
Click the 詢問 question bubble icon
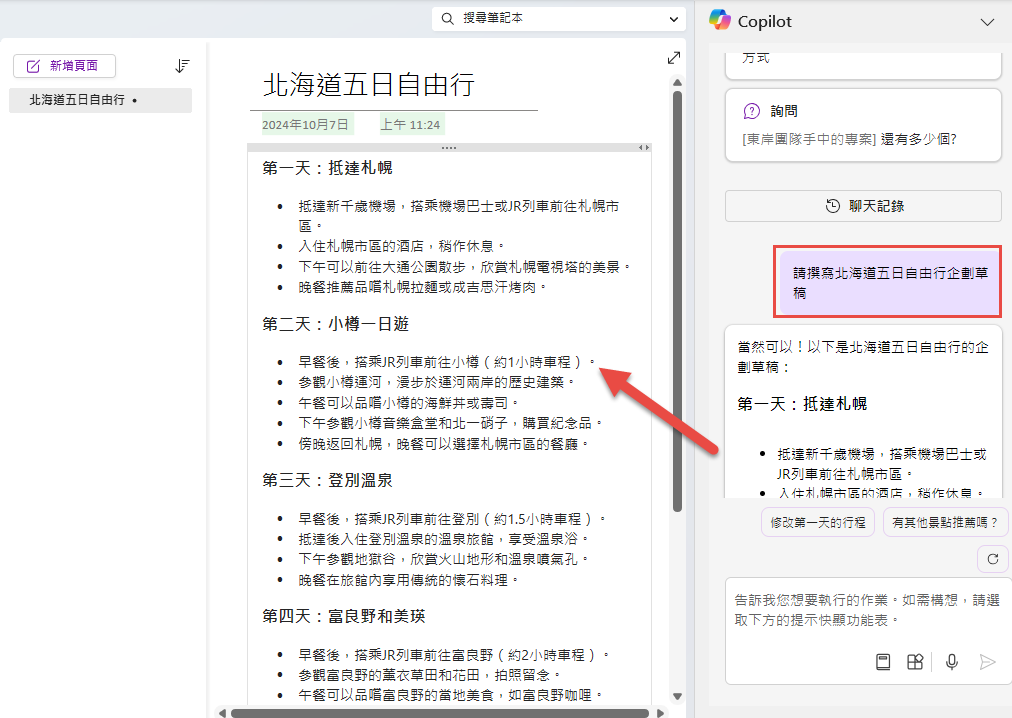click(x=752, y=111)
